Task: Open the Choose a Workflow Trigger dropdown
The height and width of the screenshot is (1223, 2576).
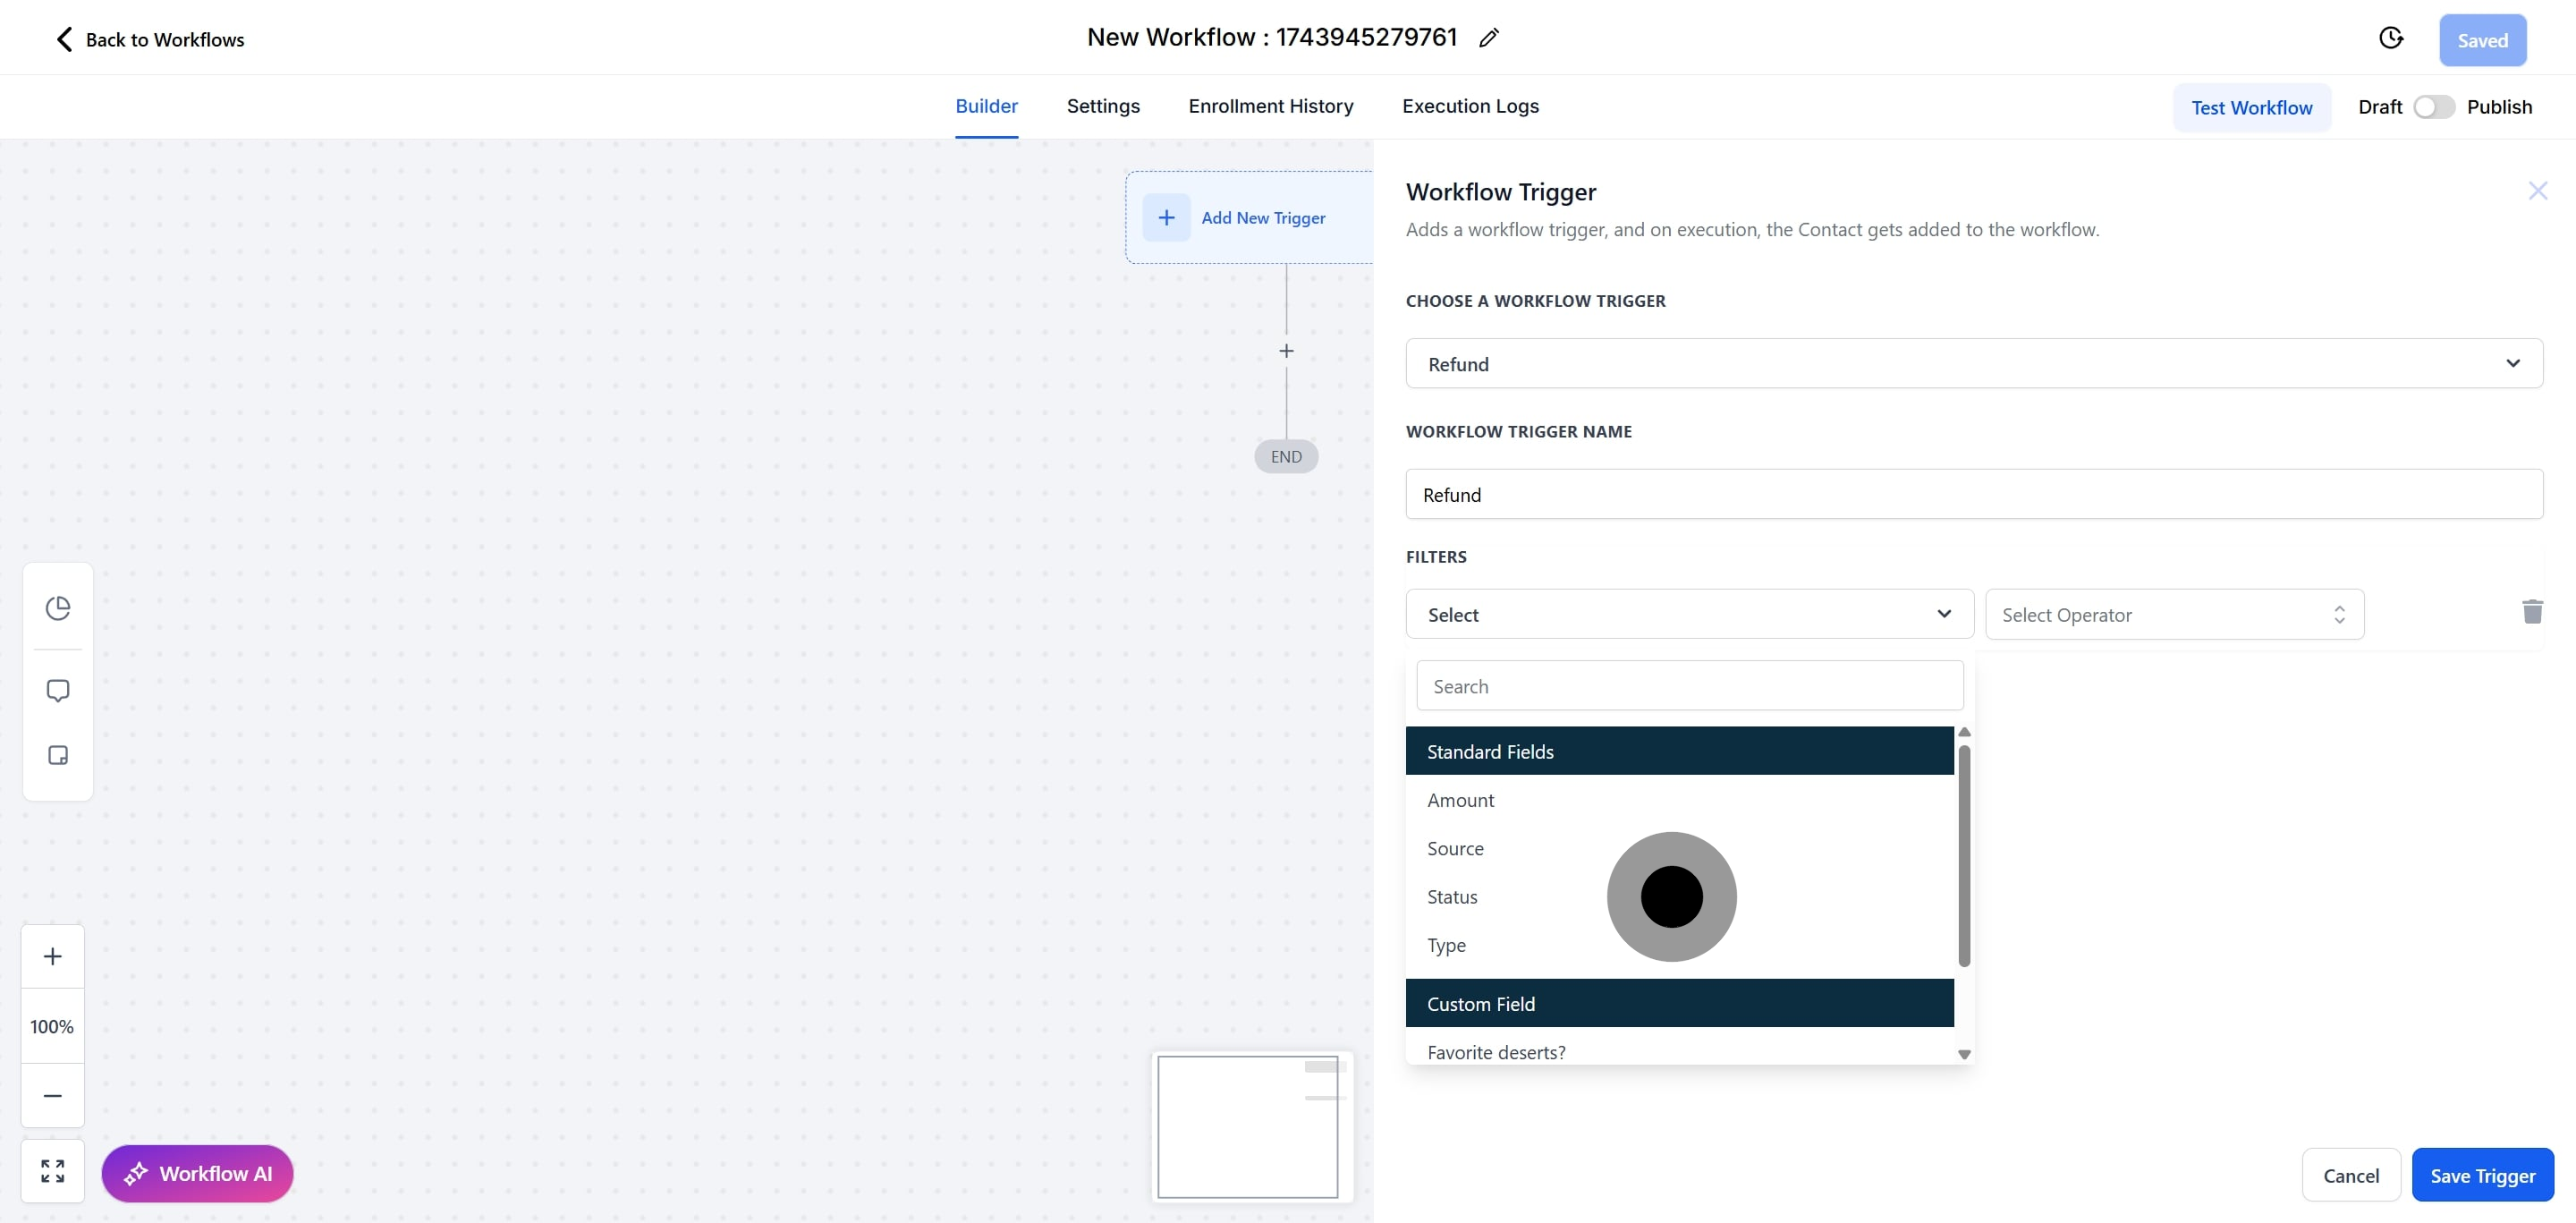Action: tap(1973, 363)
